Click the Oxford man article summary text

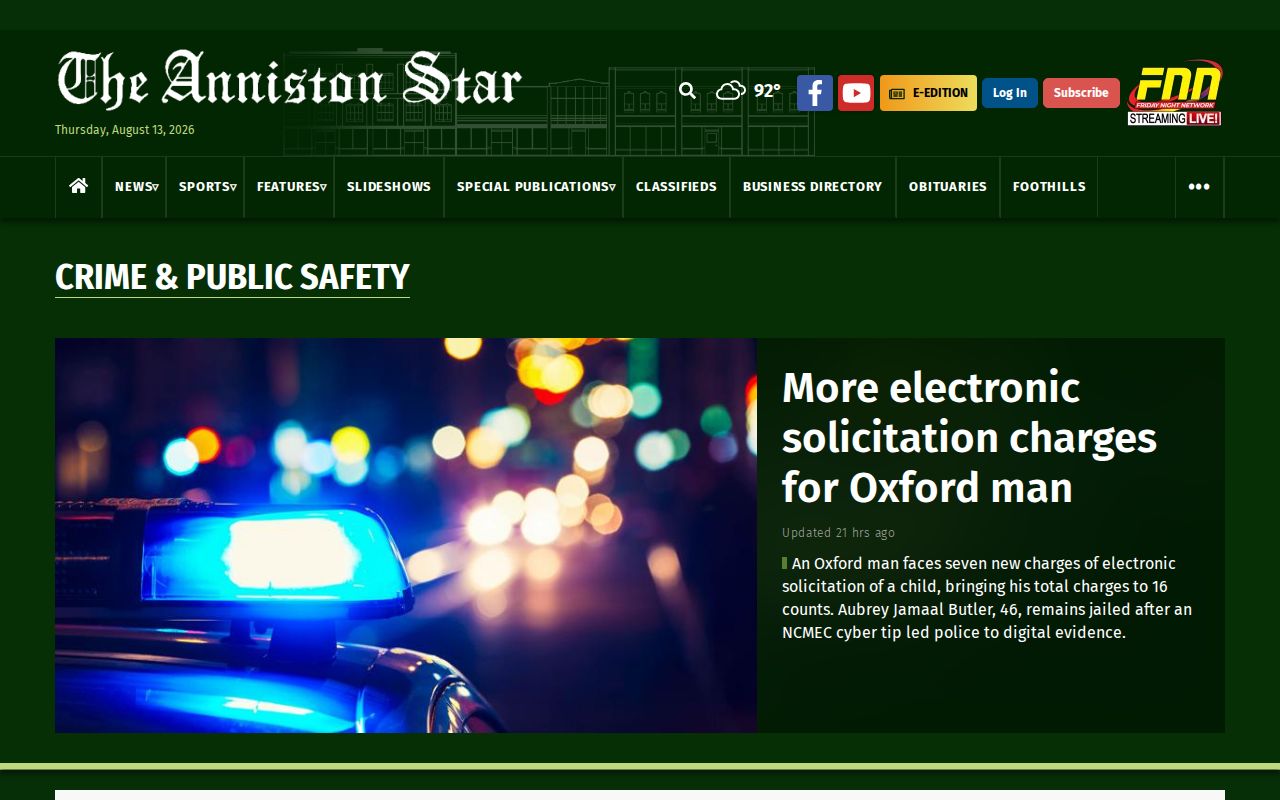click(x=987, y=598)
